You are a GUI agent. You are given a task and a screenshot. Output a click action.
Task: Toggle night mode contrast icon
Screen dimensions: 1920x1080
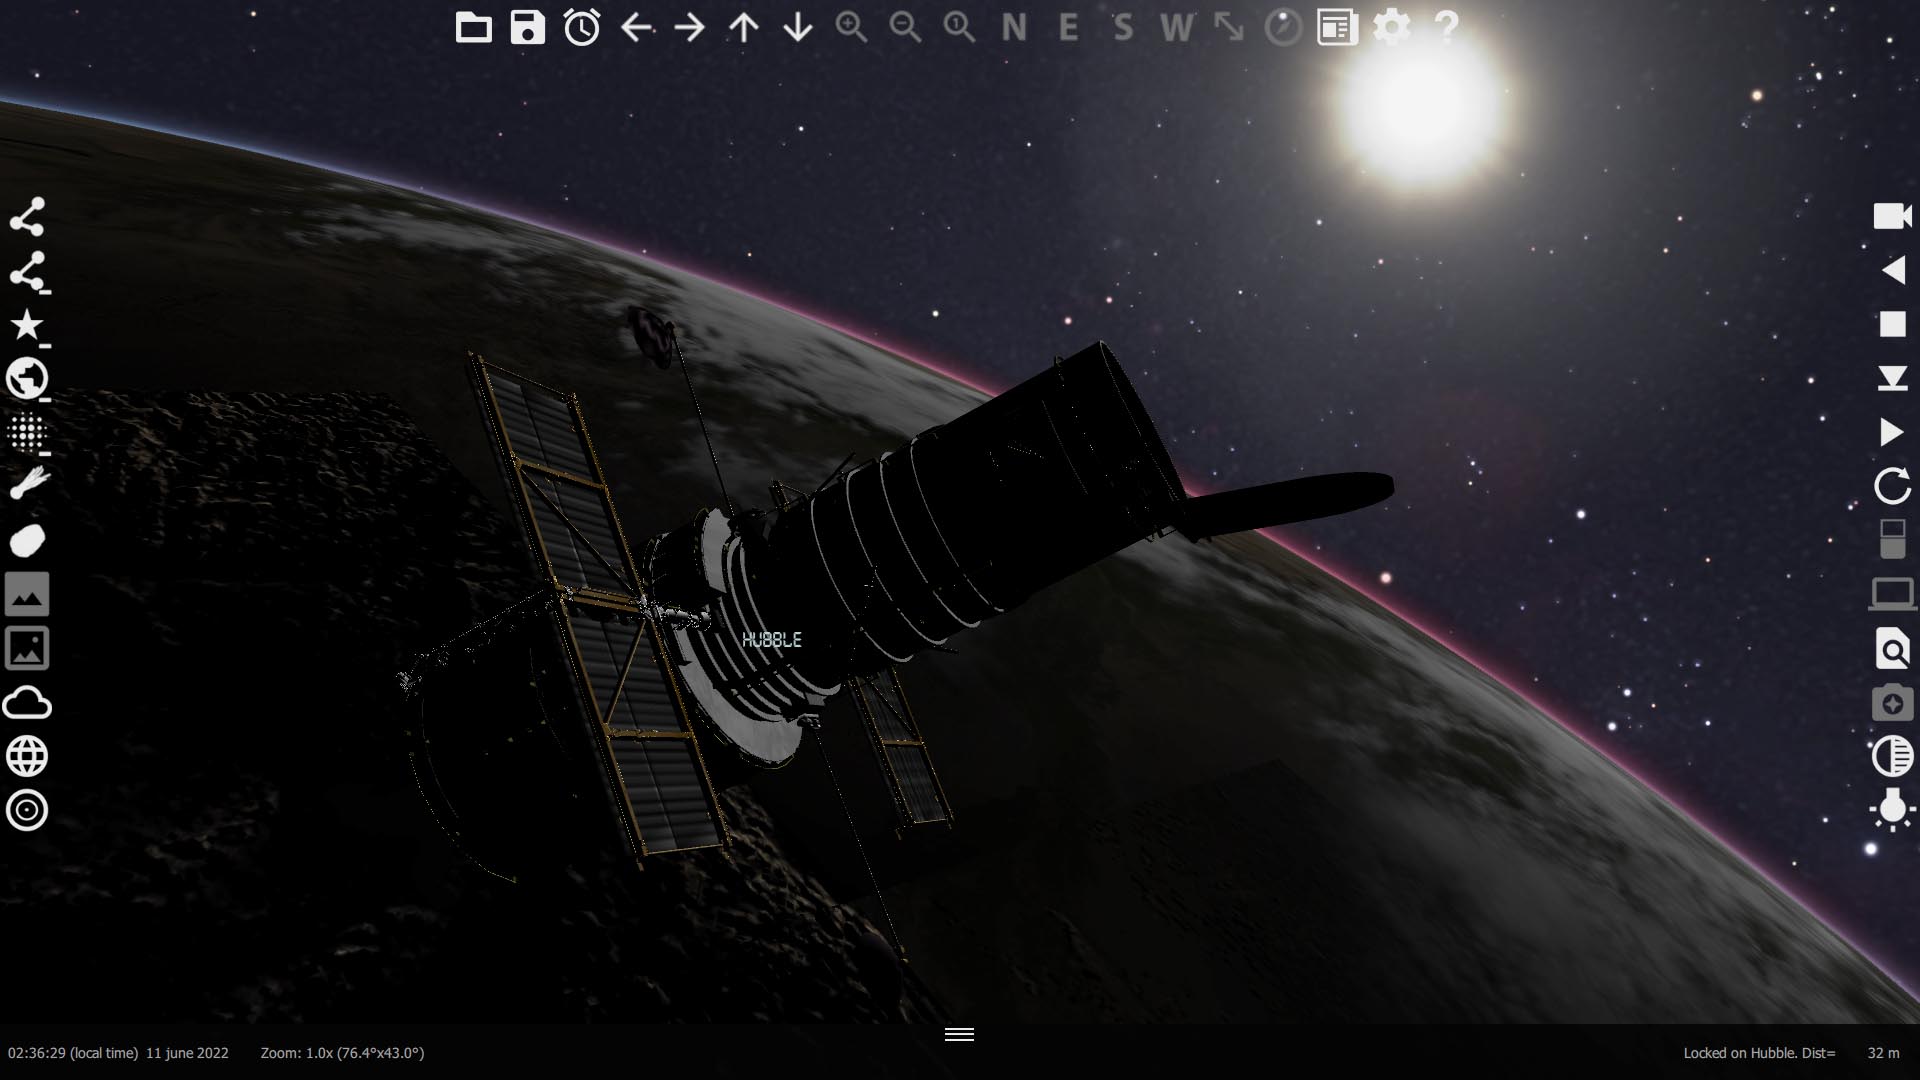(x=1893, y=757)
